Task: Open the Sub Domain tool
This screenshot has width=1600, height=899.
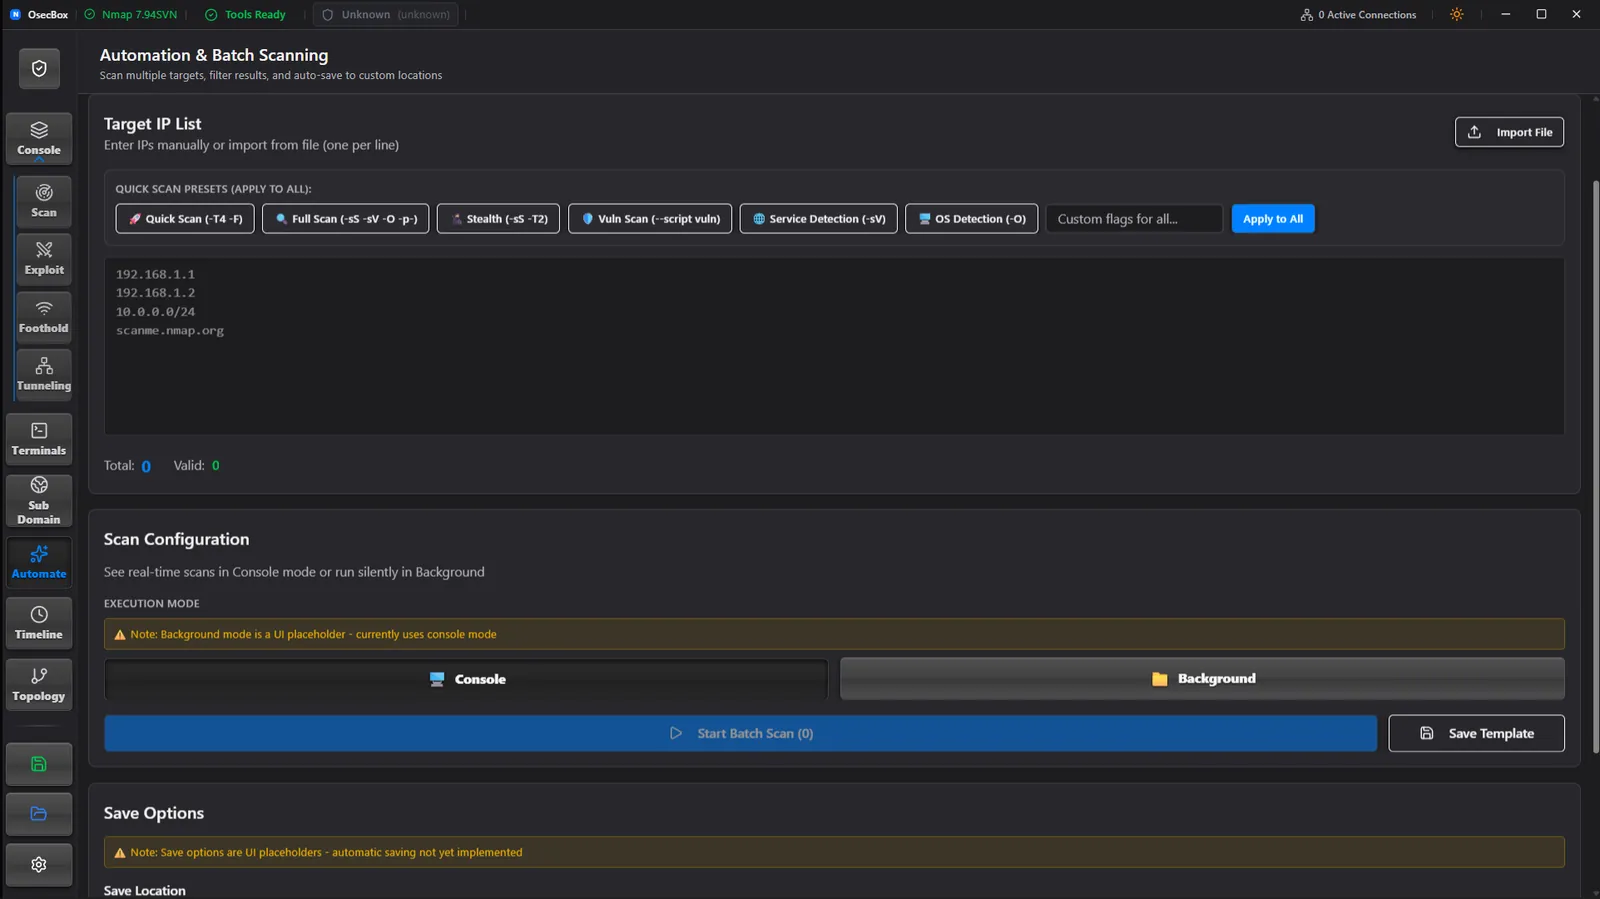Action: (39, 500)
